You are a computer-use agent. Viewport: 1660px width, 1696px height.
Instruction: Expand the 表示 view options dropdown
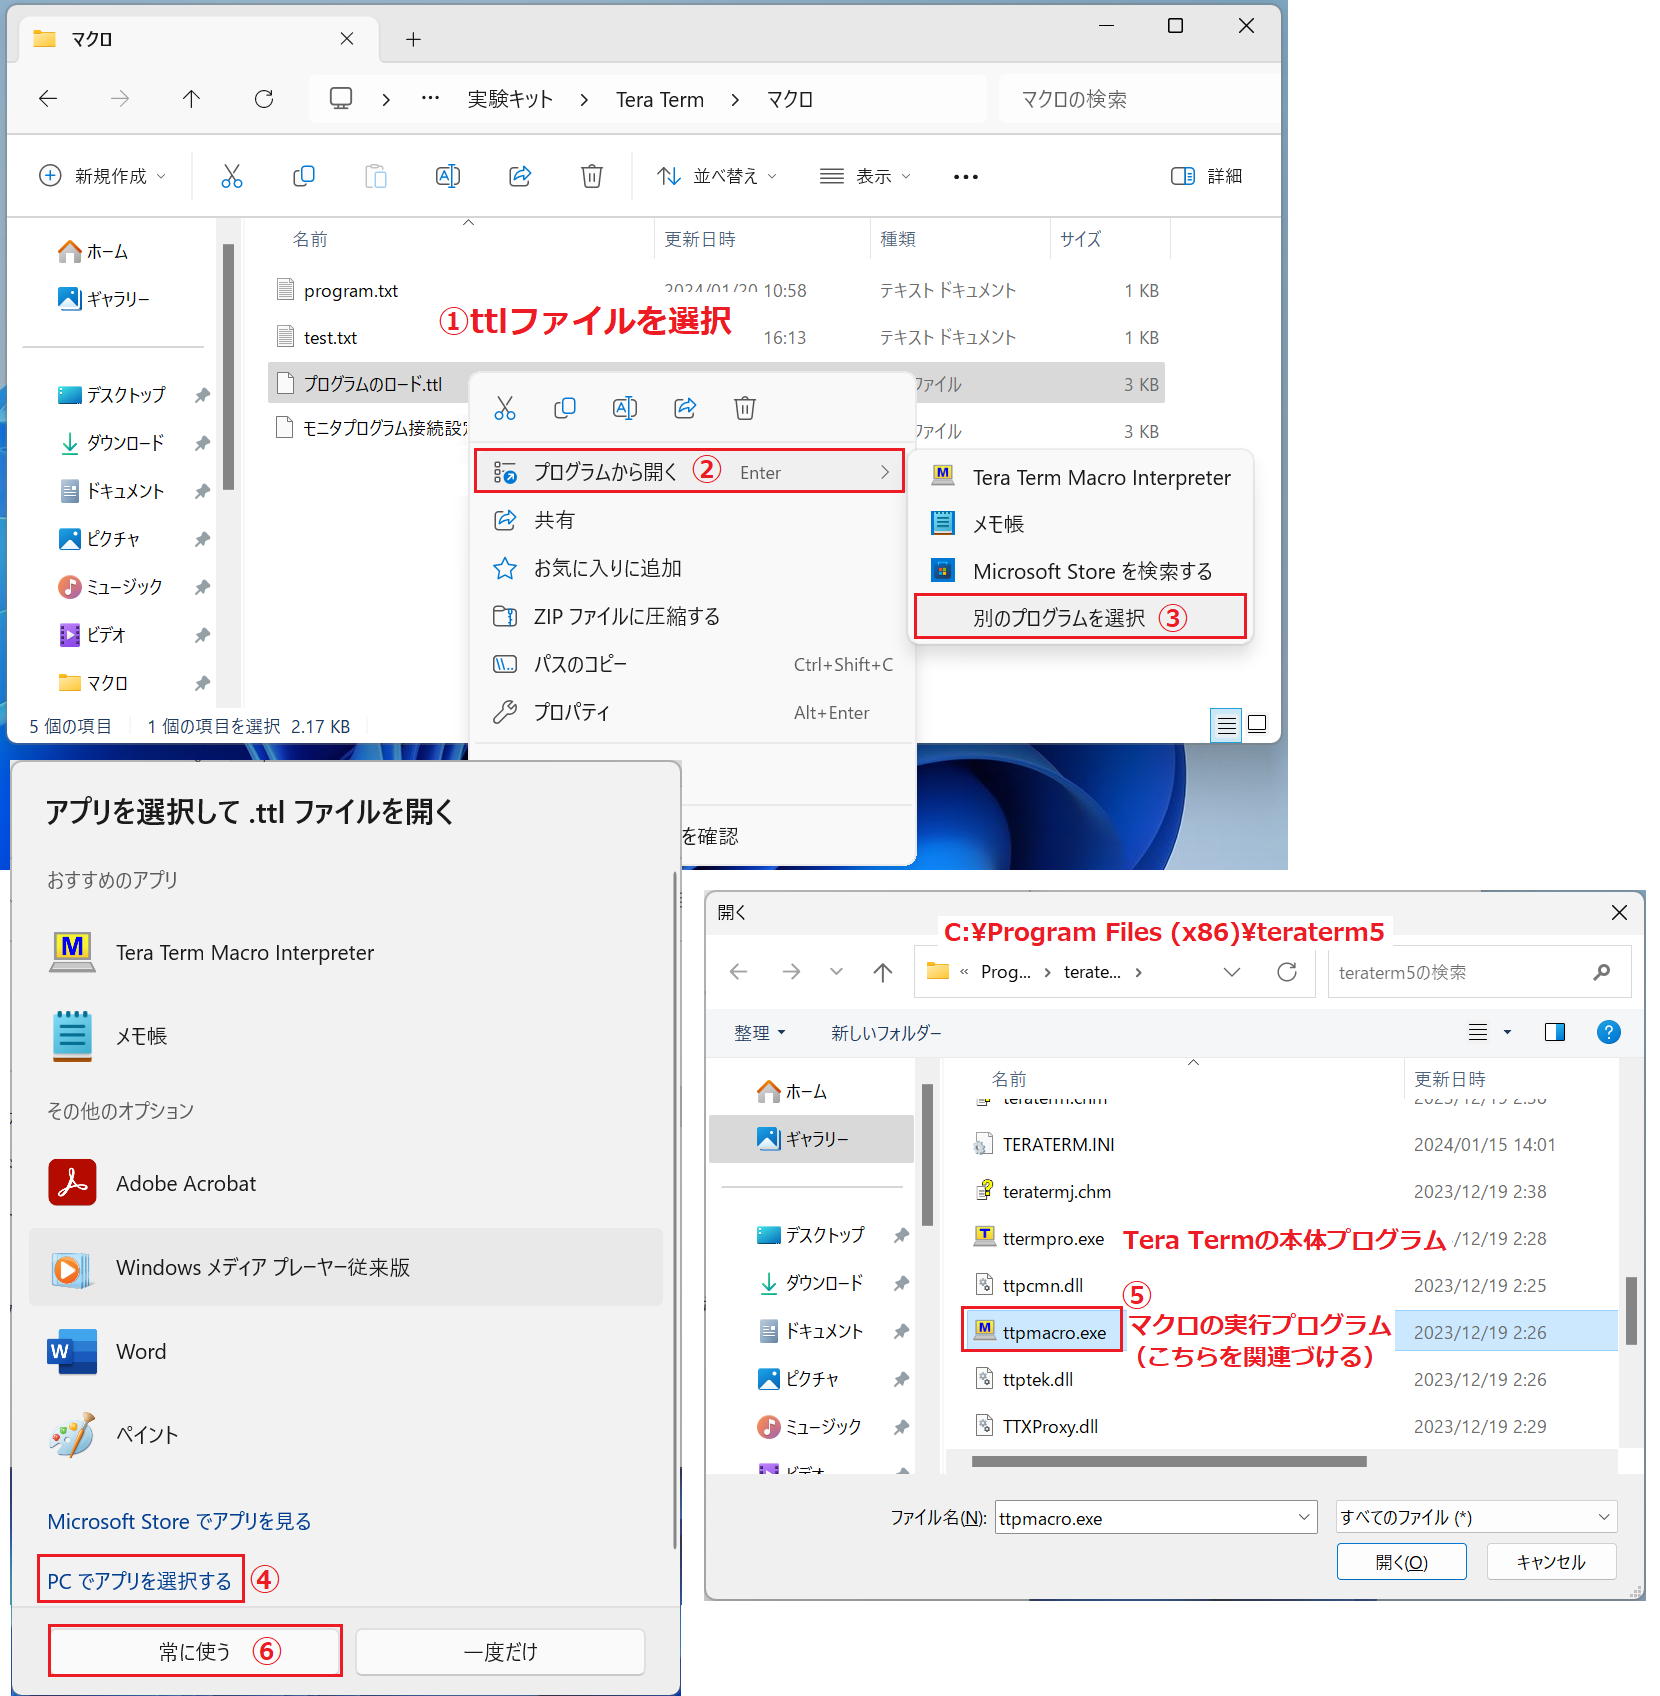point(866,176)
